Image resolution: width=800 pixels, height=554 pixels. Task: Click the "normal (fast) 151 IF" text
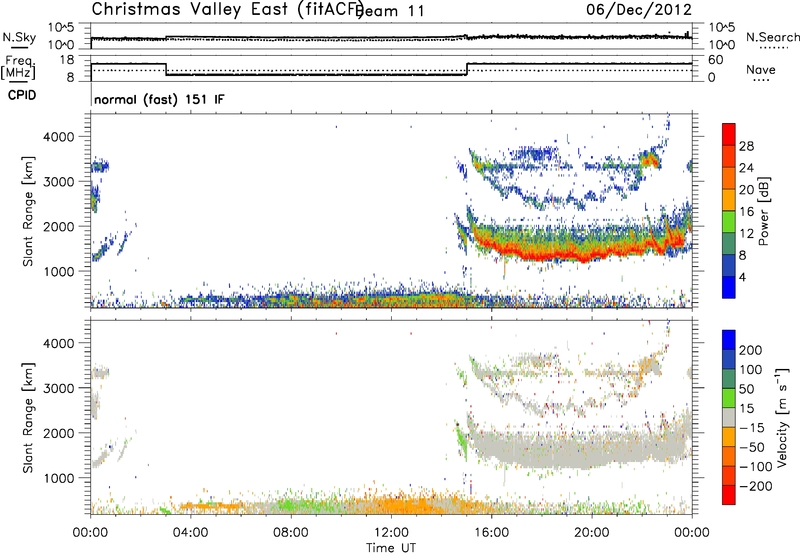click(x=159, y=99)
